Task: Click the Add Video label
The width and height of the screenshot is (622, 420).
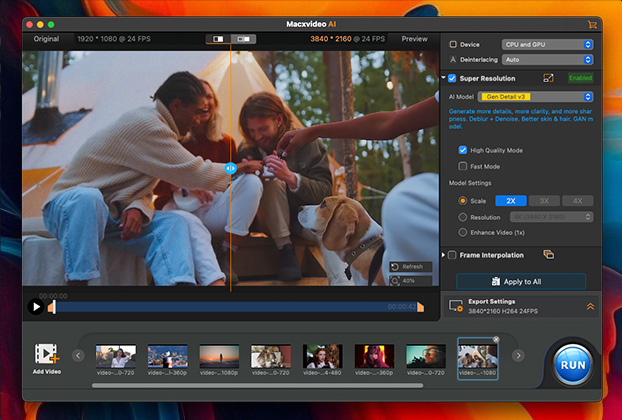Action: point(47,372)
